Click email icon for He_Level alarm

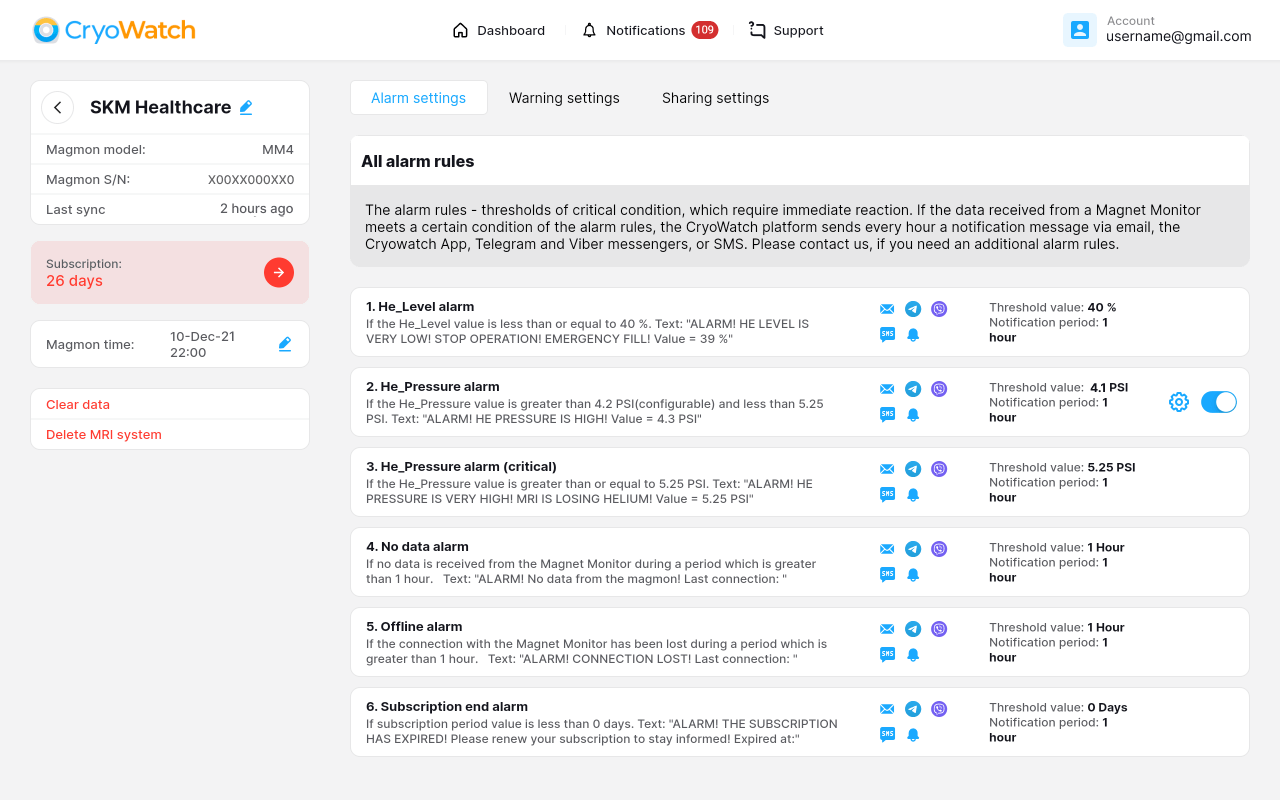[887, 309]
